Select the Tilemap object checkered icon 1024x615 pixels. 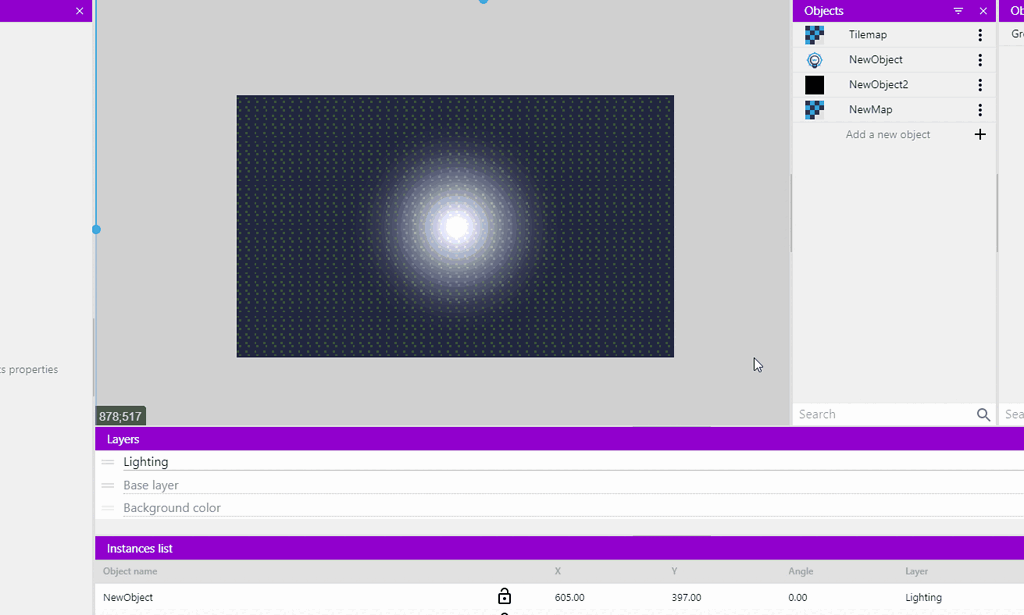pos(814,34)
